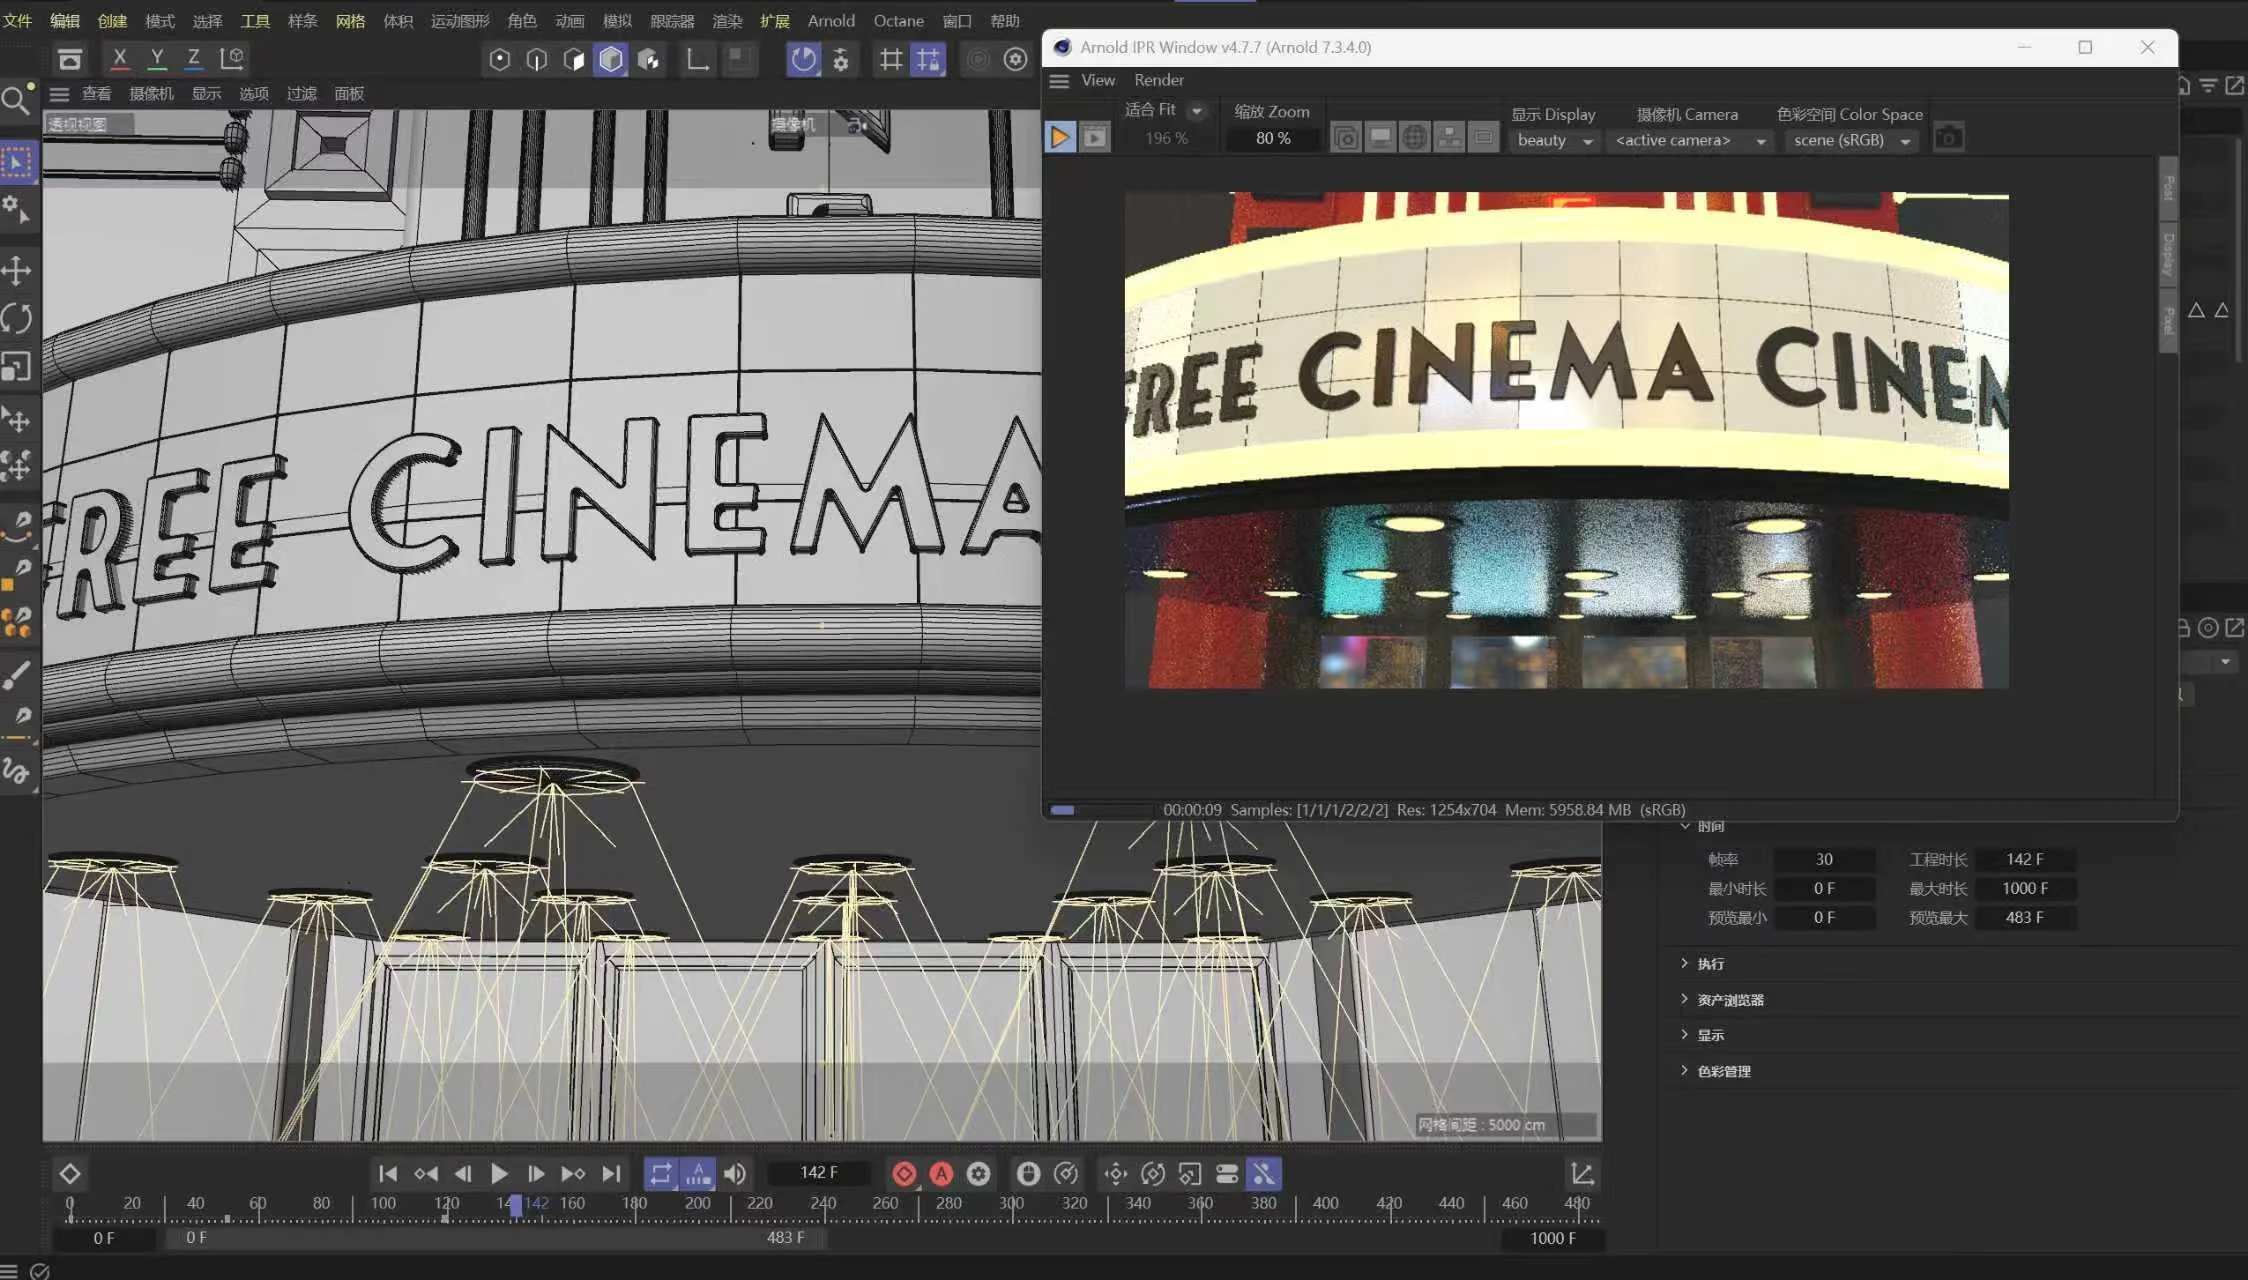Click the Arnold IPR snapshot camera icon
2248x1280 pixels.
coord(1947,138)
